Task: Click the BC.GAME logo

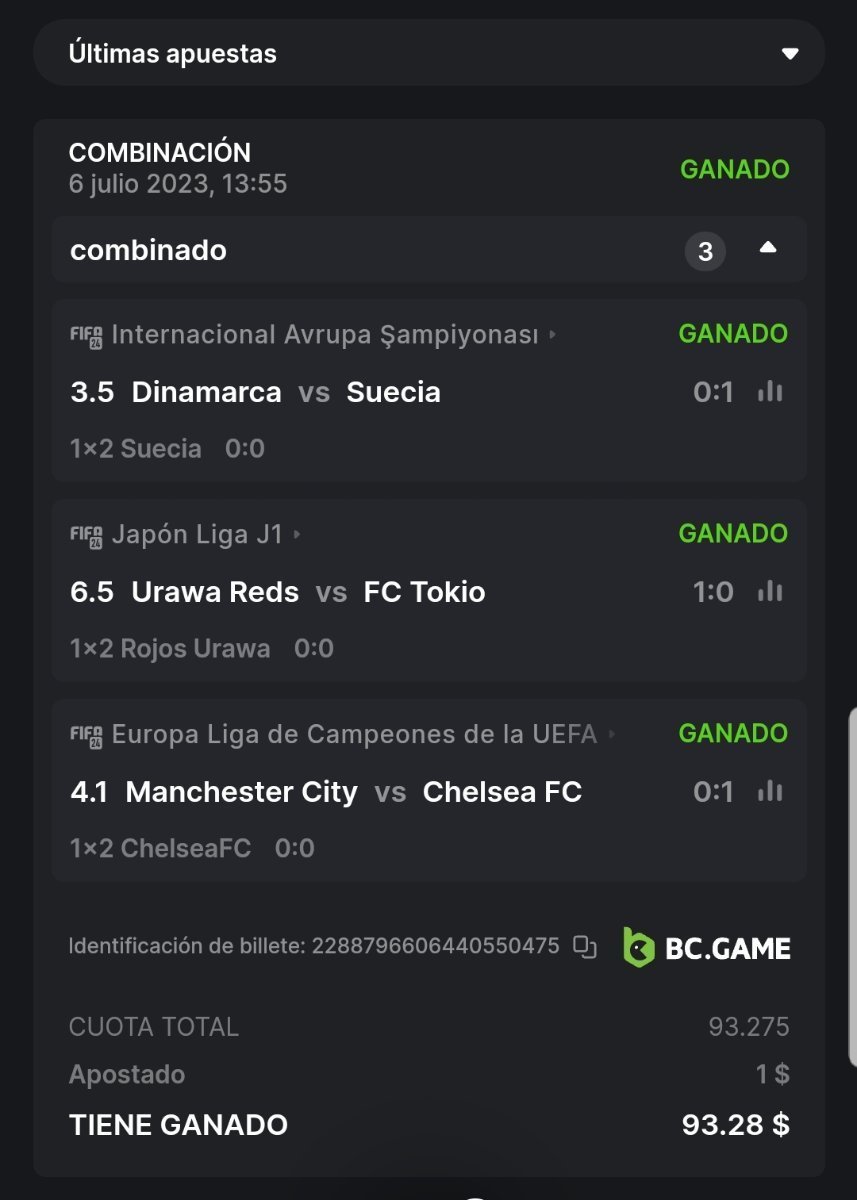Action: [706, 948]
